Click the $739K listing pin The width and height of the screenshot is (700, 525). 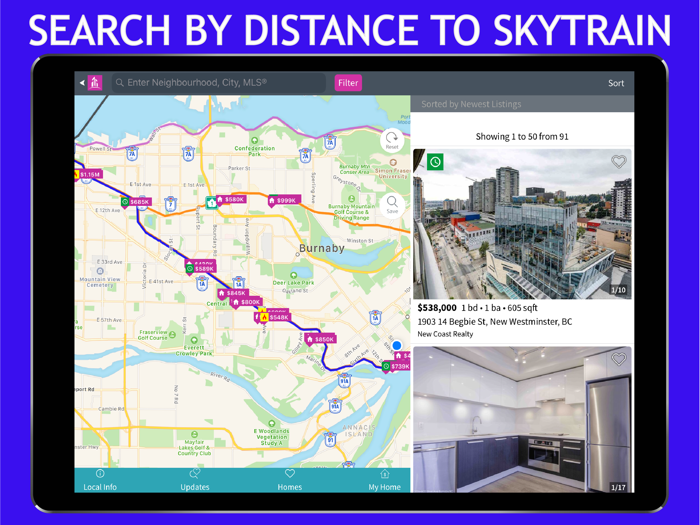397,366
